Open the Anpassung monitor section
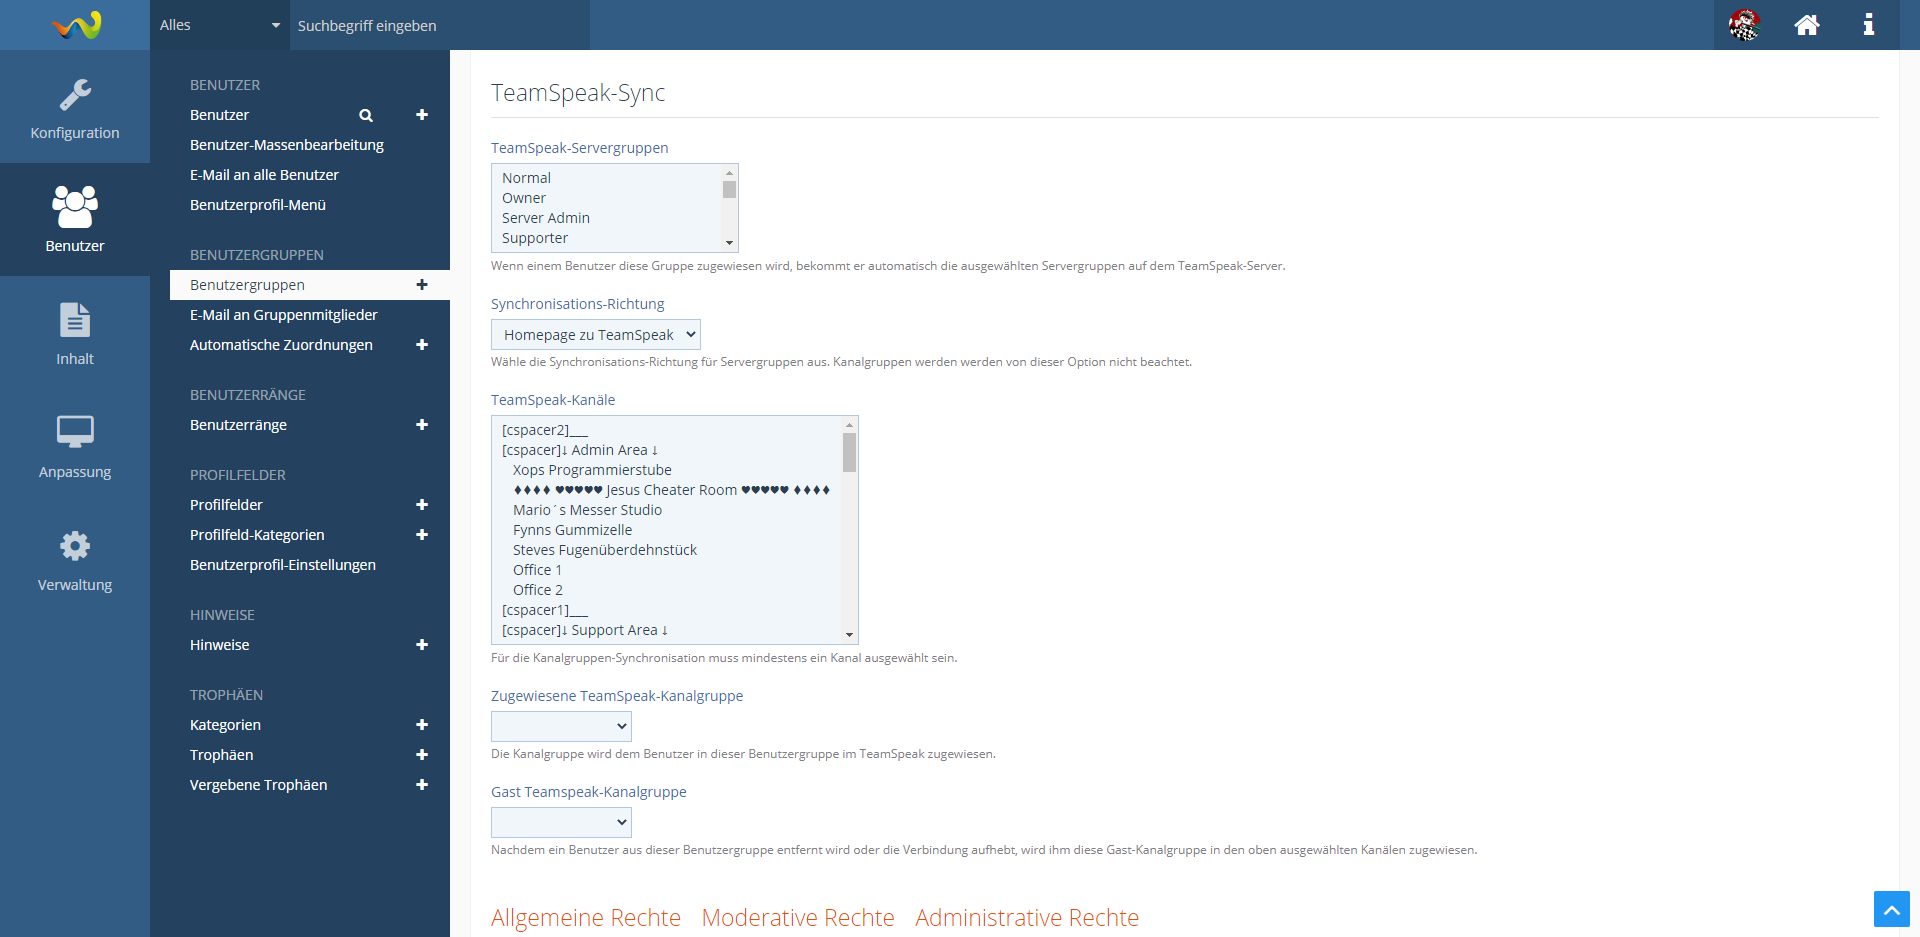The height and width of the screenshot is (937, 1920). click(x=75, y=447)
